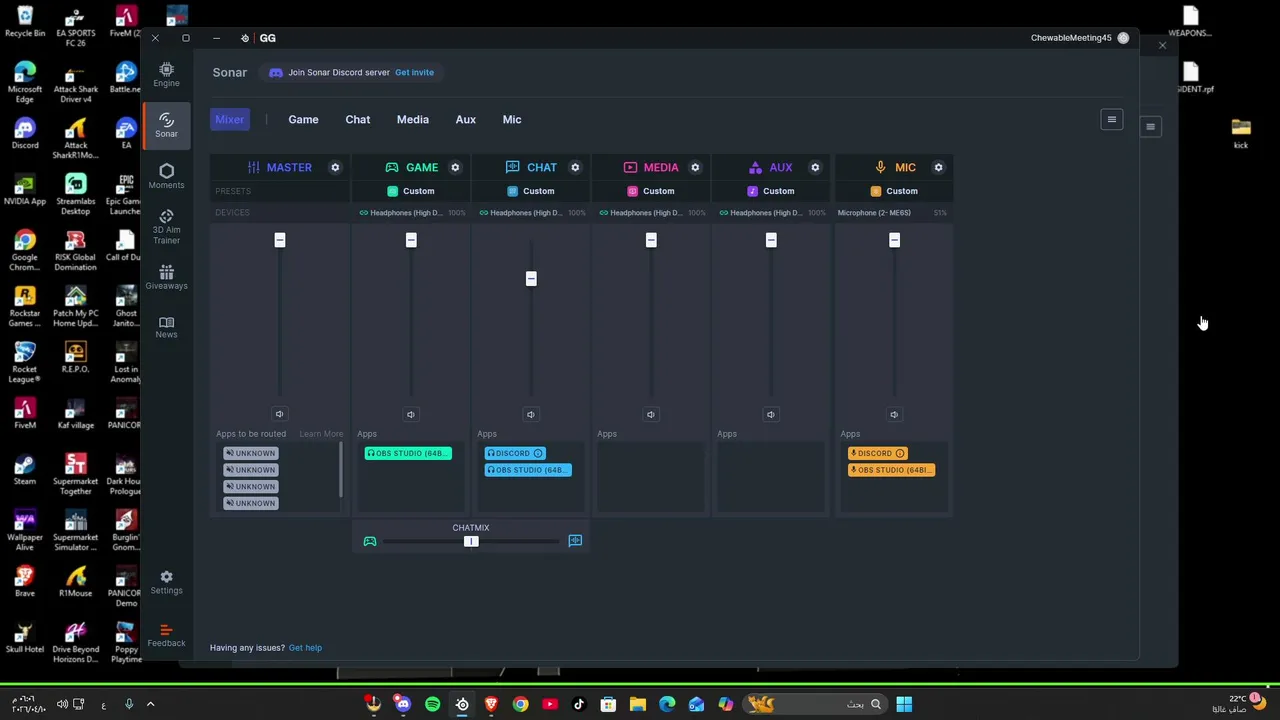
Task: Select OBS Studio app in CHAT column
Action: tap(528, 470)
